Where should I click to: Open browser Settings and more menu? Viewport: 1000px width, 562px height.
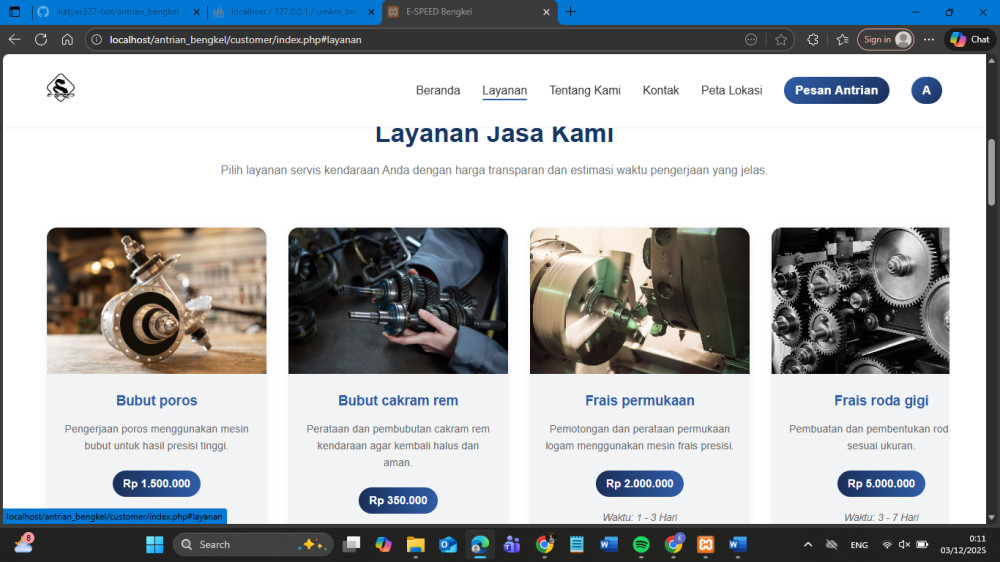pyautogui.click(x=929, y=39)
